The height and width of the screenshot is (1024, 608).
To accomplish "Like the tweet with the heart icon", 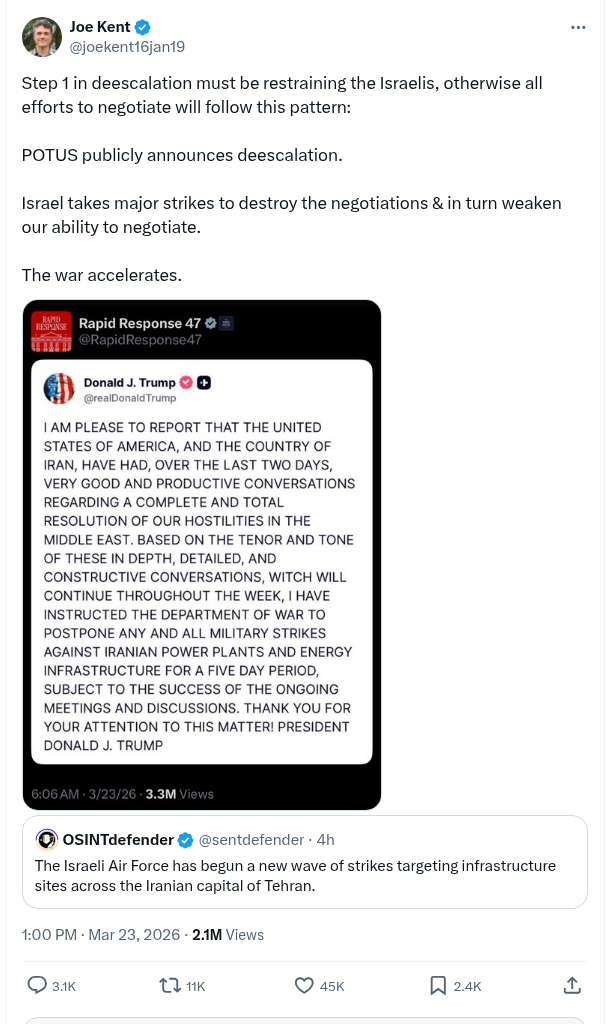I will (x=305, y=986).
